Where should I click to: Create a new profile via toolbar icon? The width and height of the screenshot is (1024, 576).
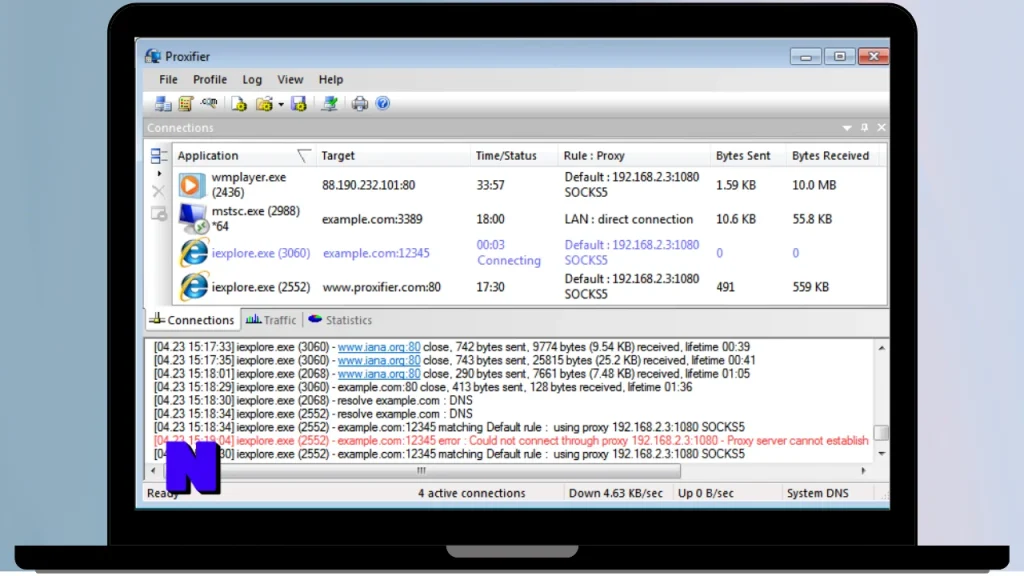click(239, 104)
